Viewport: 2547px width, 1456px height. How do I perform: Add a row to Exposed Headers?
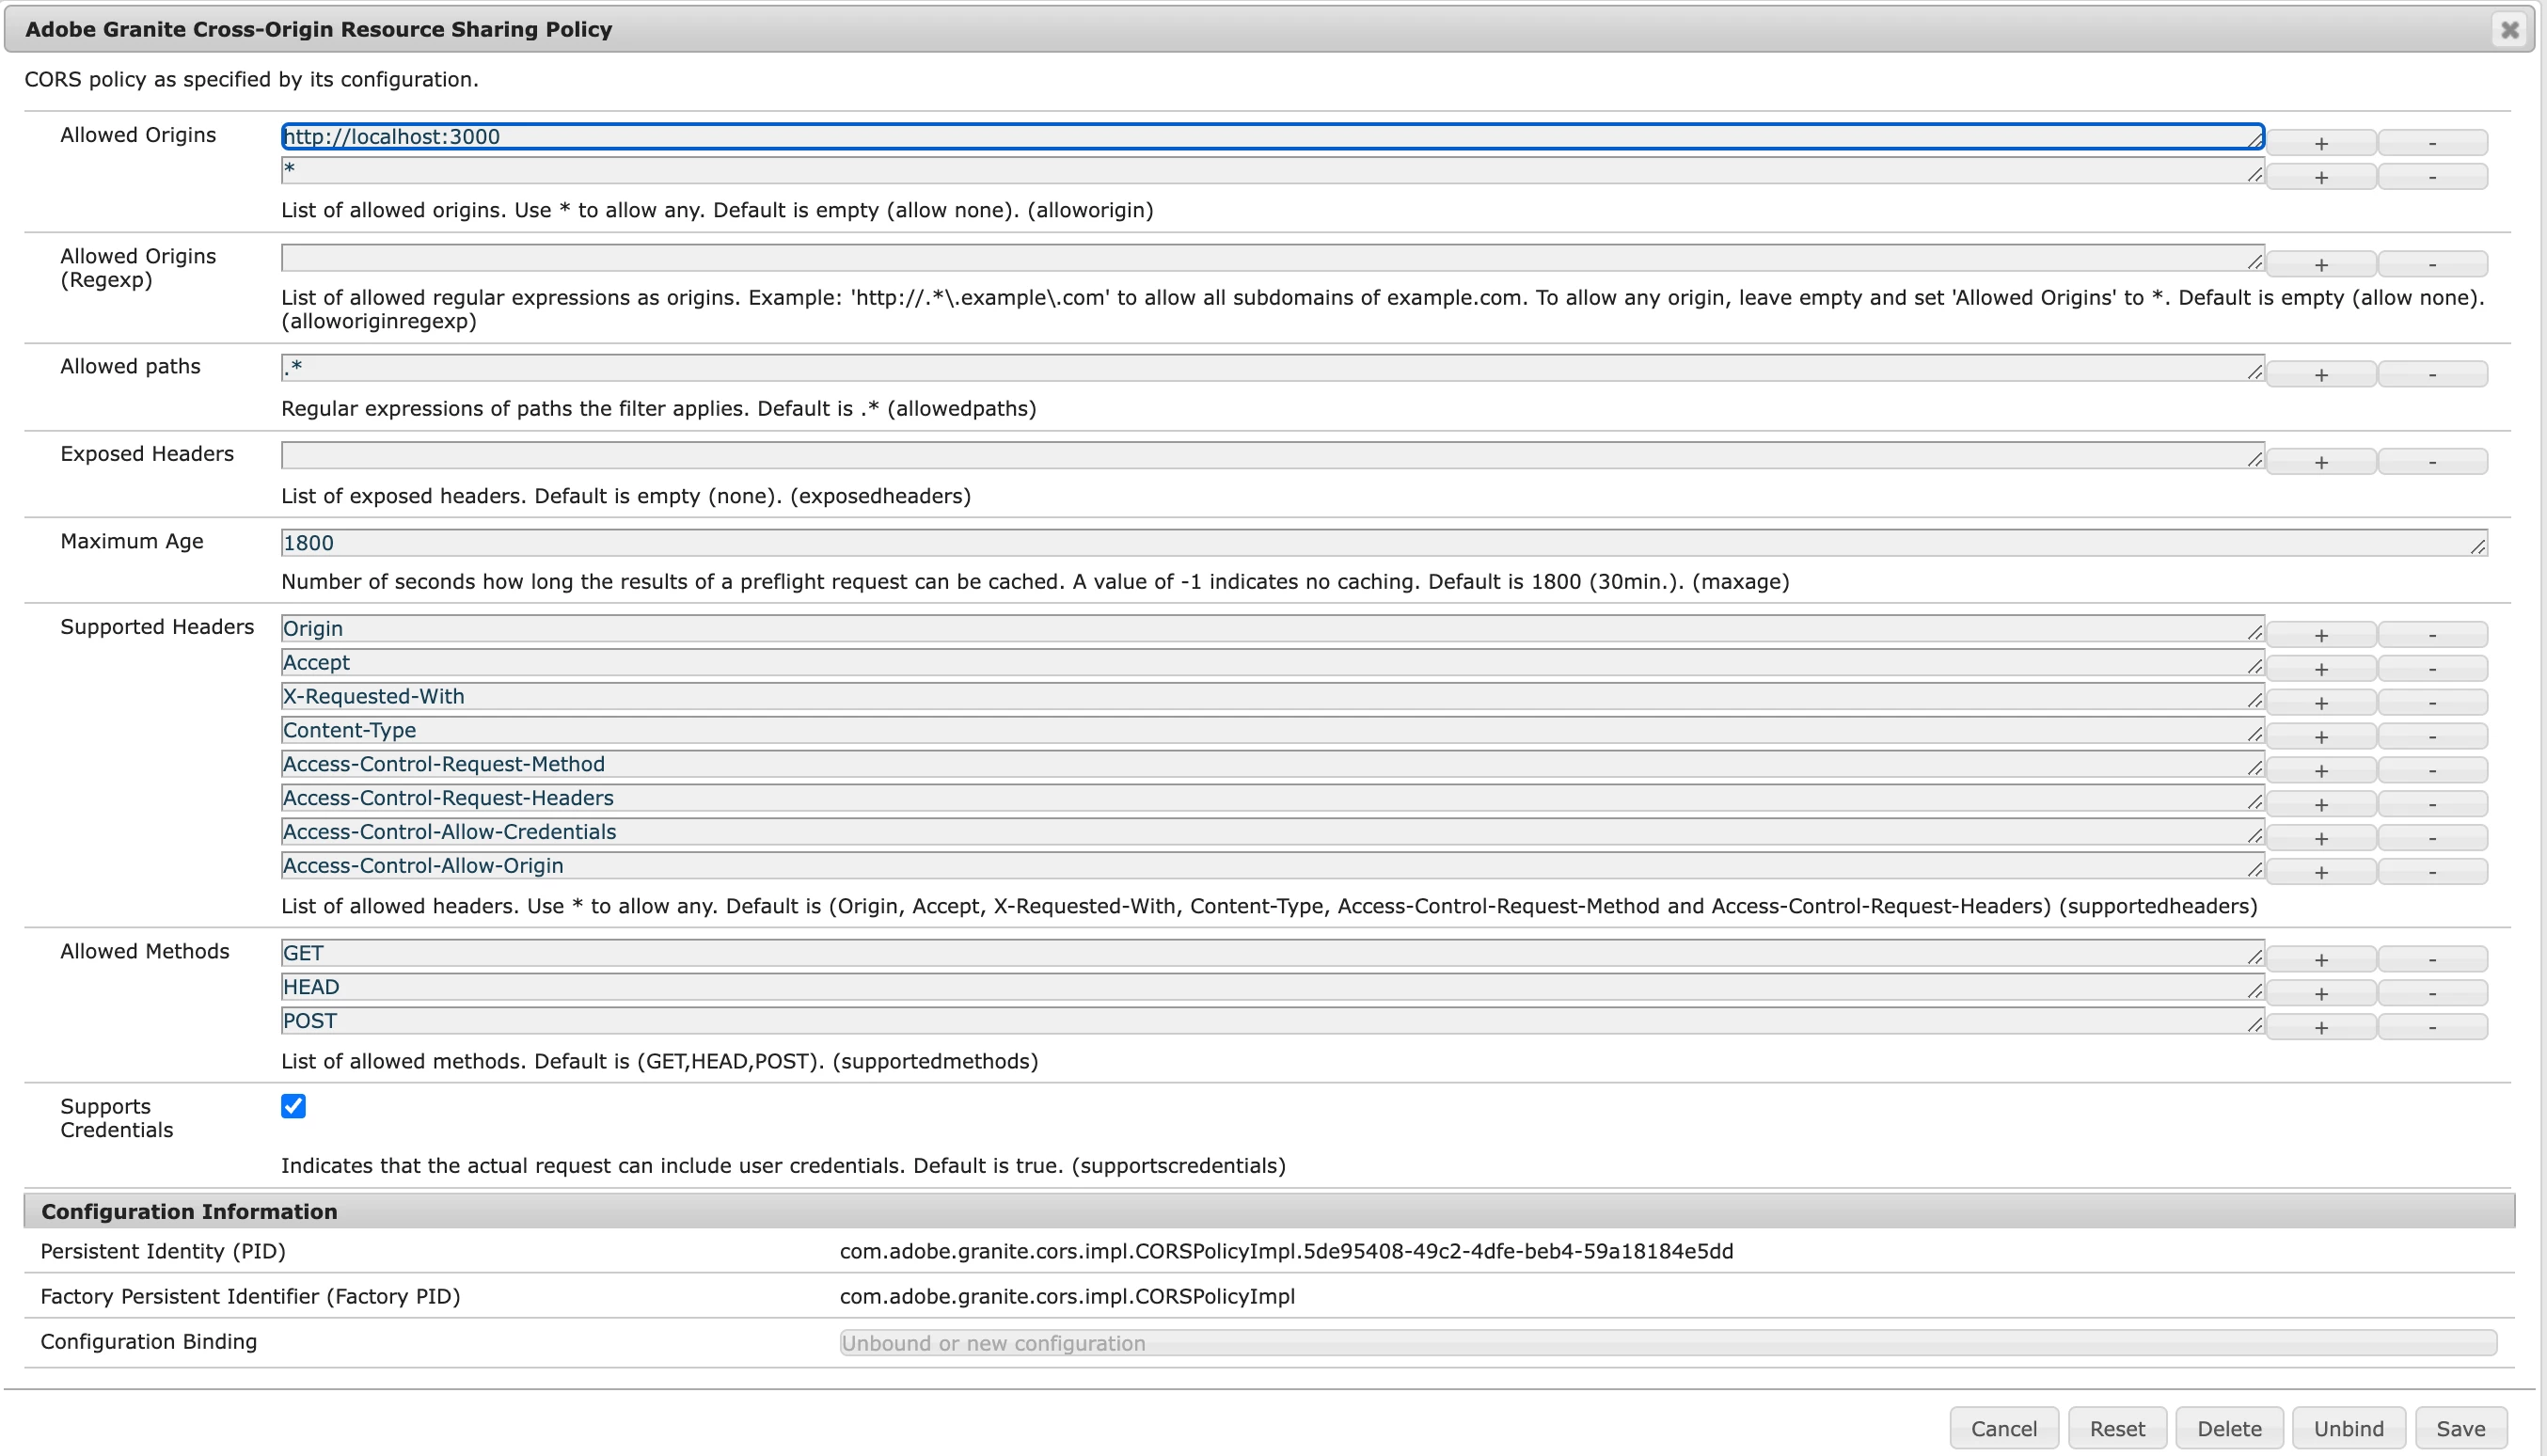coord(2320,462)
